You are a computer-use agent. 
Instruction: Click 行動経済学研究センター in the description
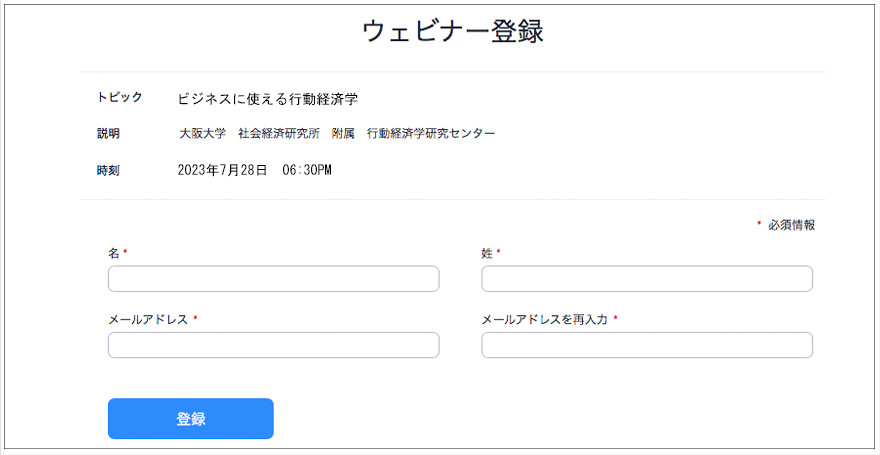[430, 134]
